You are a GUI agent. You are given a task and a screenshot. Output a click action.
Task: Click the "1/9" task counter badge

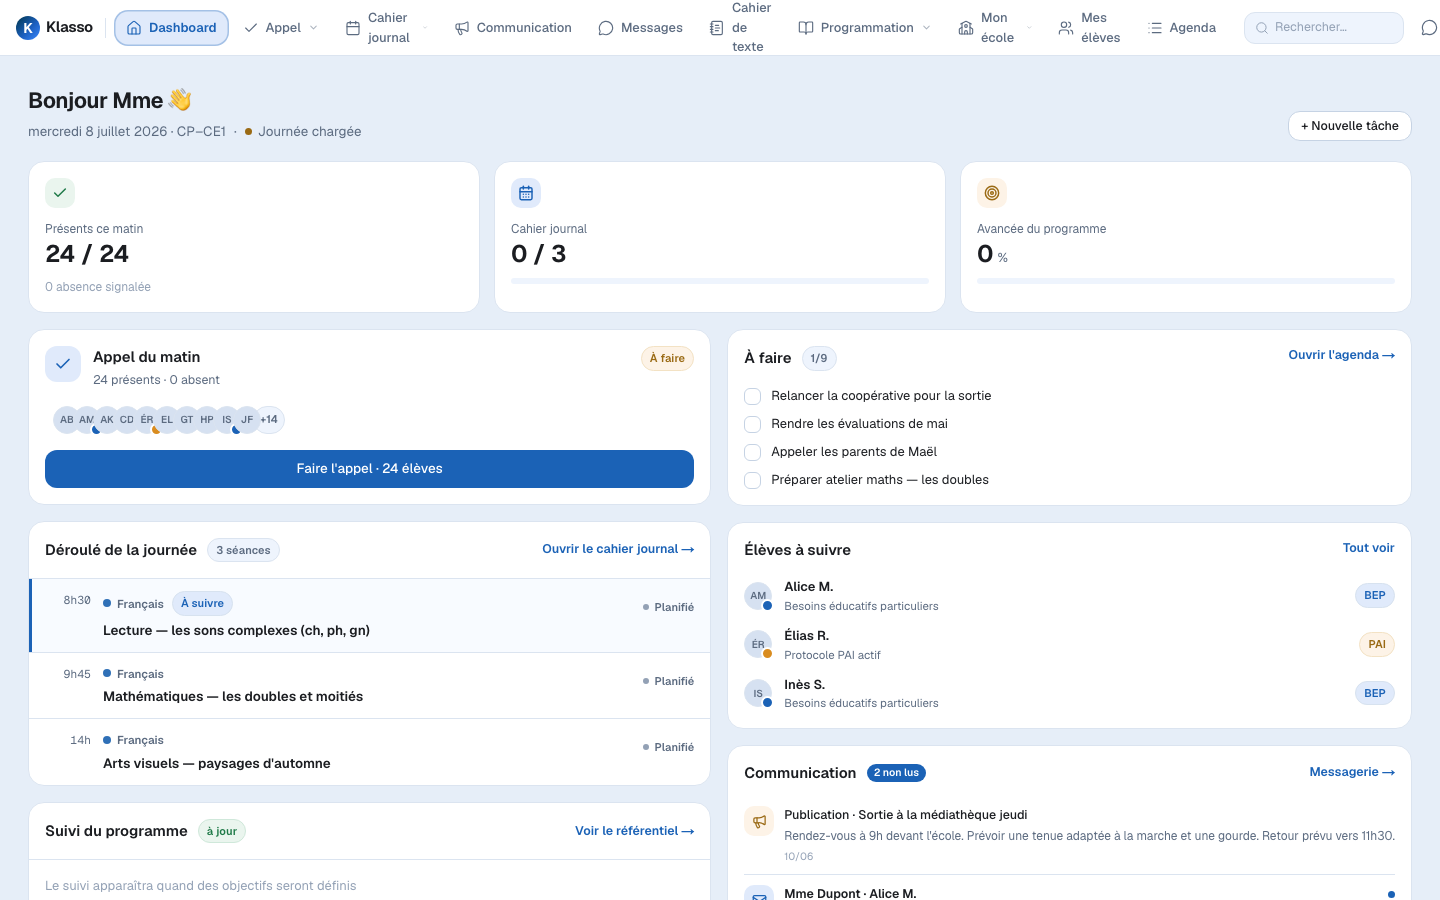point(819,358)
